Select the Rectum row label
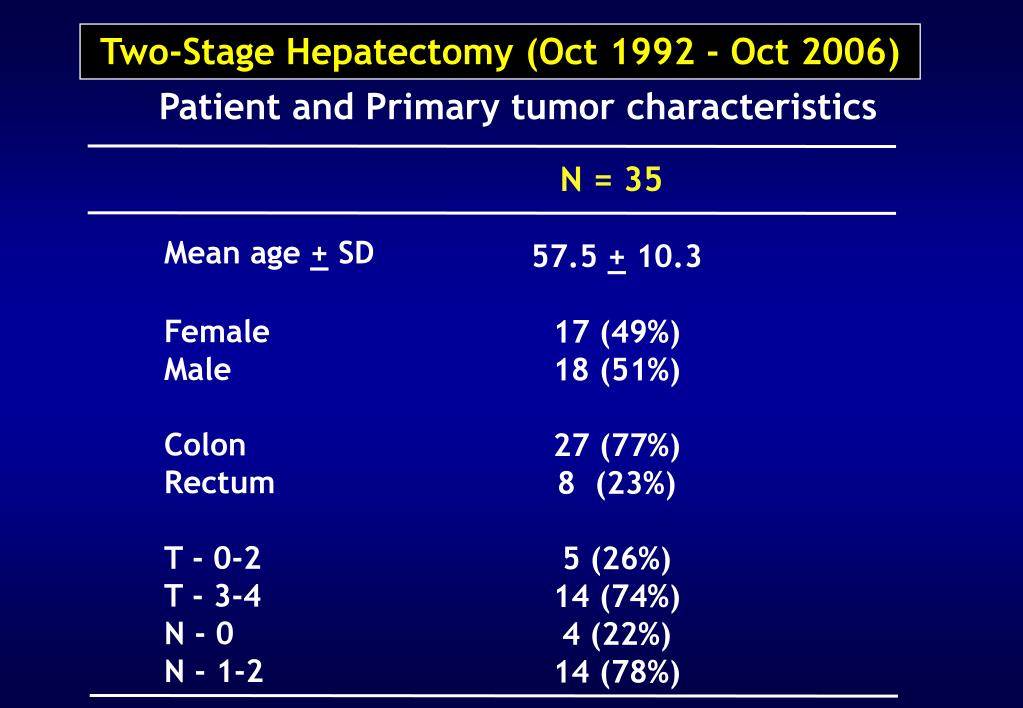 (x=219, y=483)
